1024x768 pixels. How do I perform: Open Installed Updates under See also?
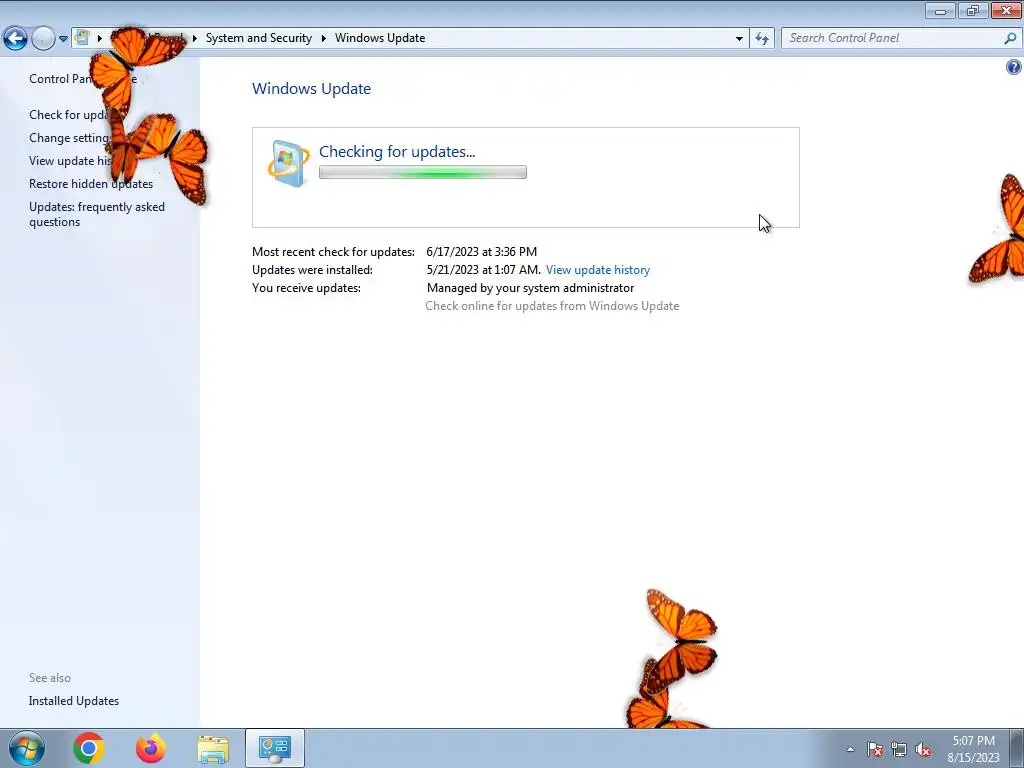pyautogui.click(x=74, y=701)
